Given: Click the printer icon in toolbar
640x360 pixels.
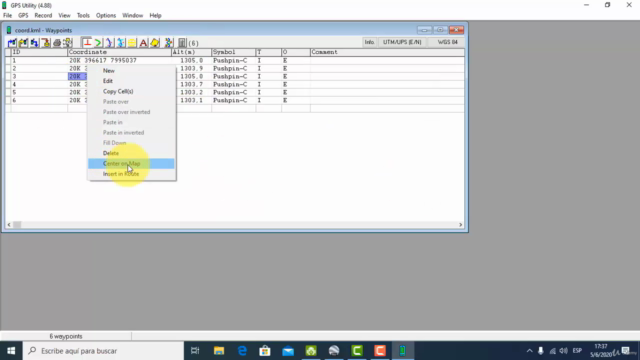Looking at the screenshot, I should point(57,42).
